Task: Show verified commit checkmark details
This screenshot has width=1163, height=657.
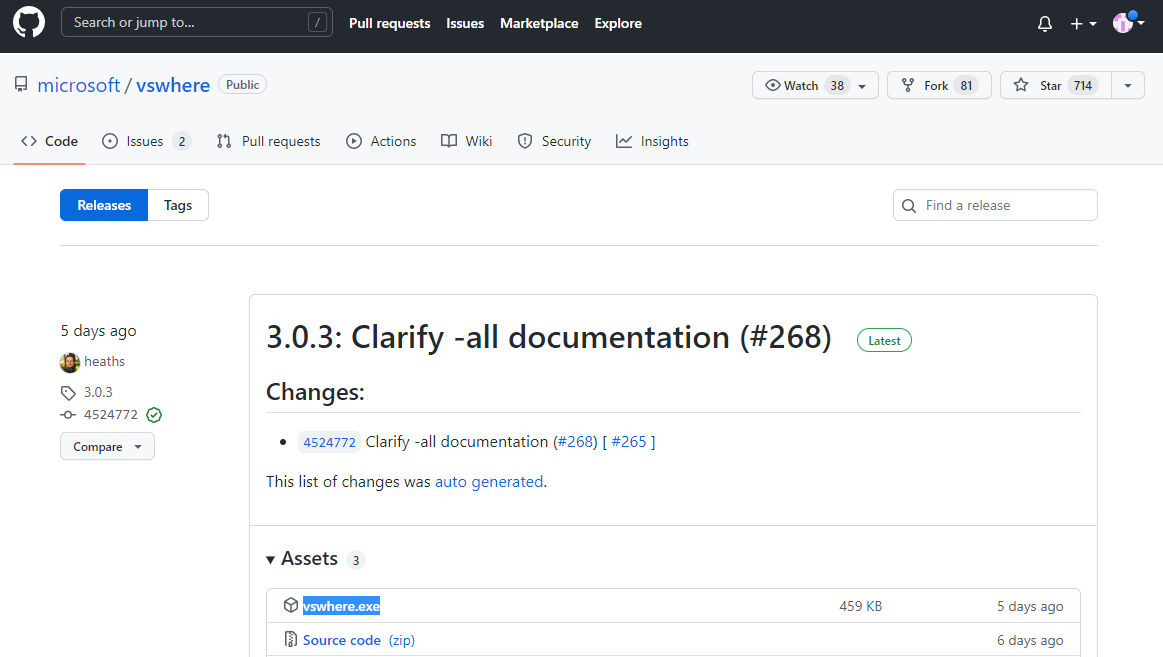Action: 154,415
